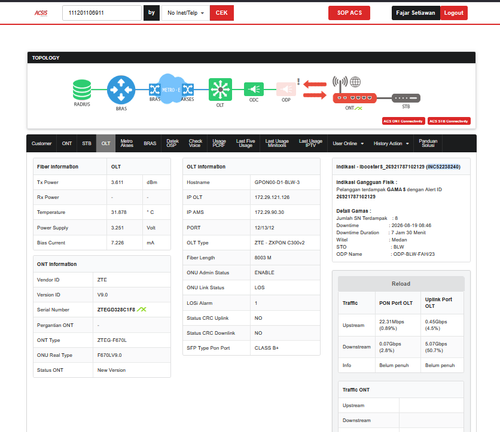The image size is (500, 432).
Task: Switch to the Customer tab
Action: (x=42, y=143)
